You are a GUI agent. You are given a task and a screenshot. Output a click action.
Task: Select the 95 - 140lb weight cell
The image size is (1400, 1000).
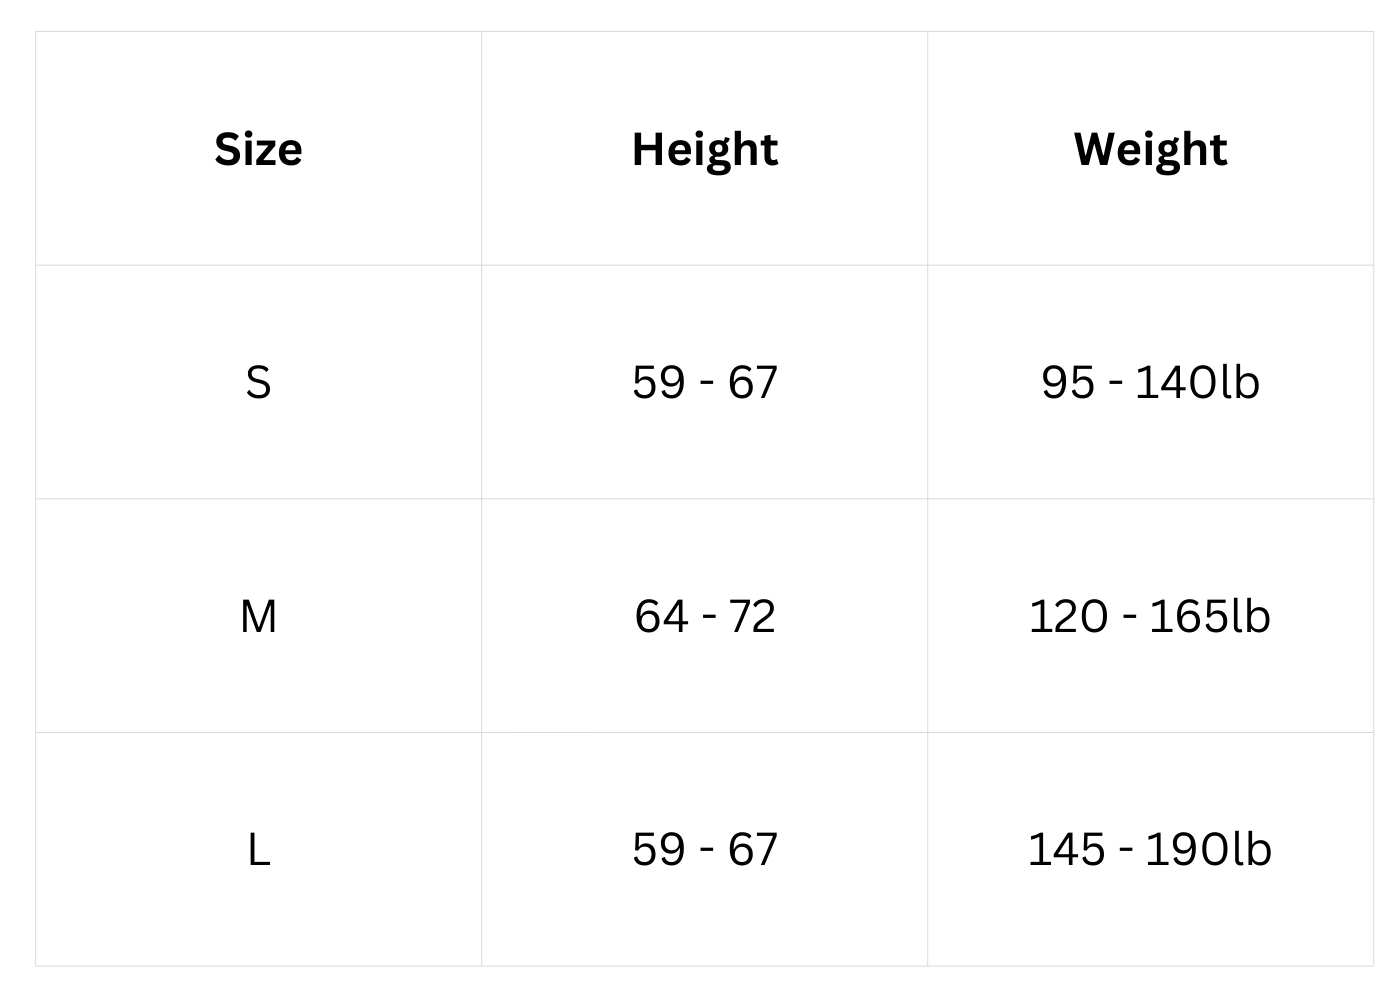[1150, 383]
